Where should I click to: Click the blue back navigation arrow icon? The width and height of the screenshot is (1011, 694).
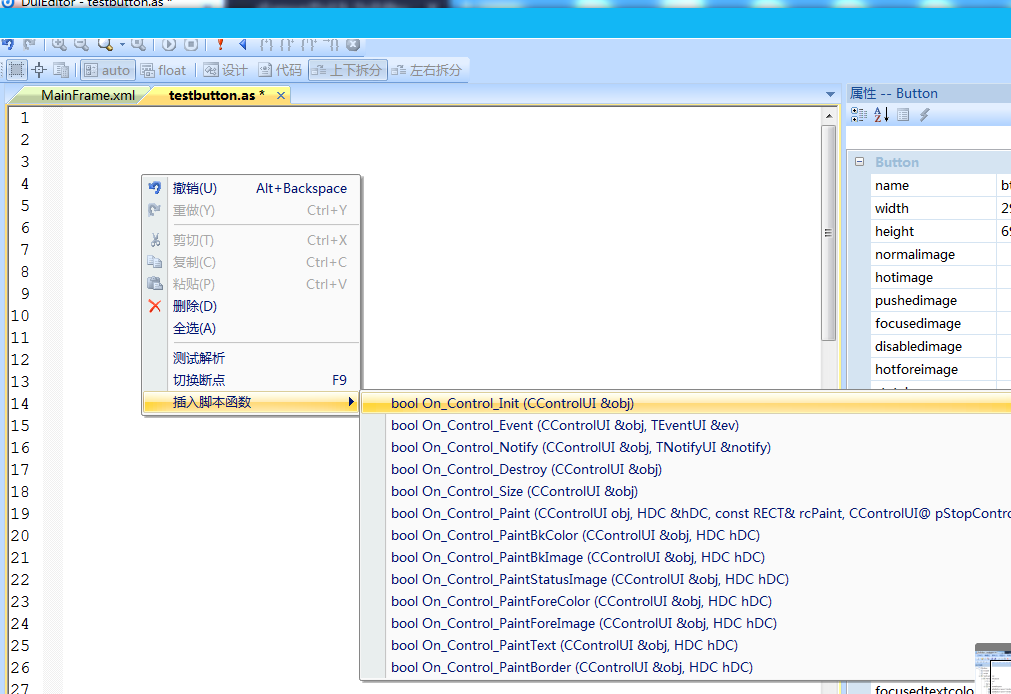(x=241, y=45)
